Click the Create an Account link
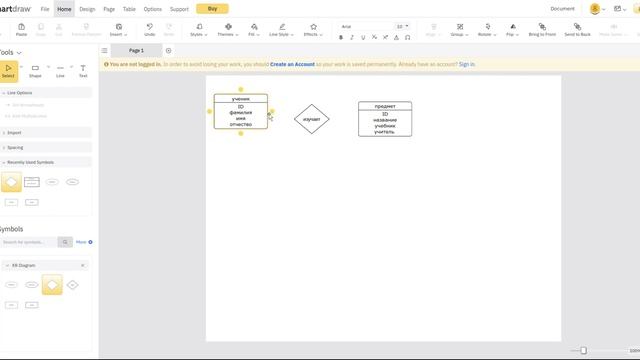This screenshot has height=360, width=640. [x=292, y=64]
